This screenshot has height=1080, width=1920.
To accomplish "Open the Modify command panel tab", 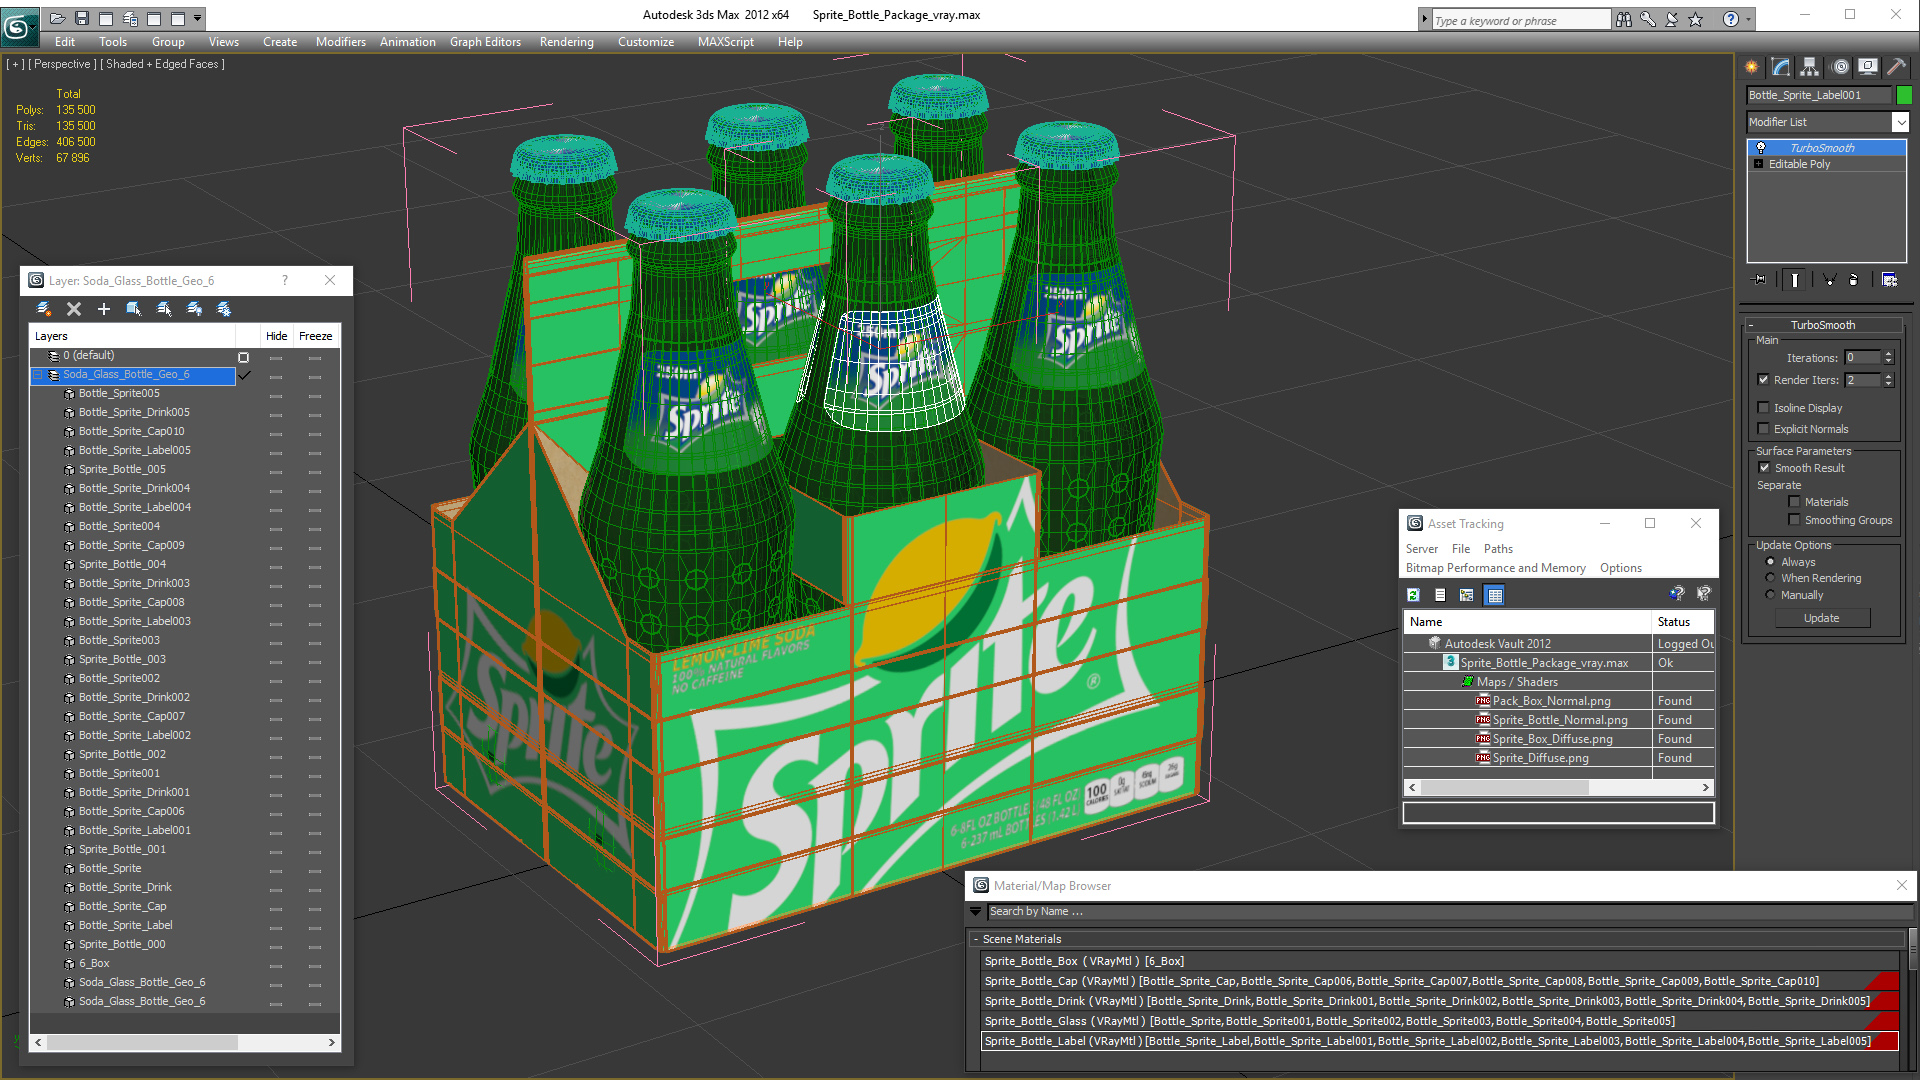I will point(1781,67).
